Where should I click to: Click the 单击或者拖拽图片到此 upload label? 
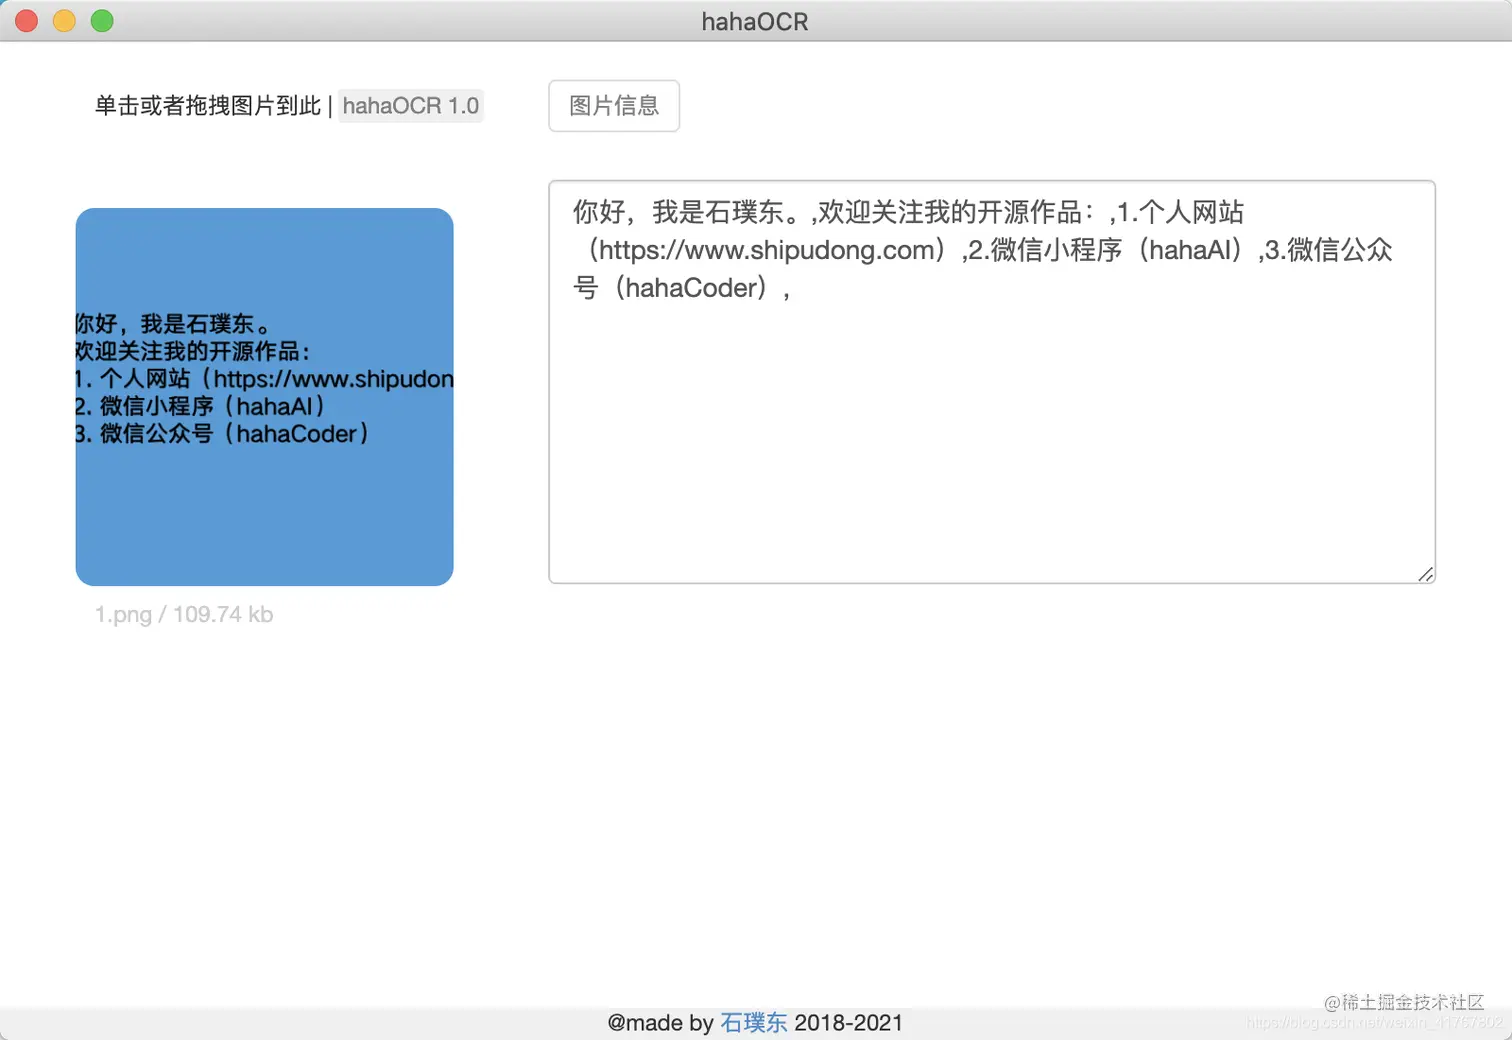click(208, 106)
